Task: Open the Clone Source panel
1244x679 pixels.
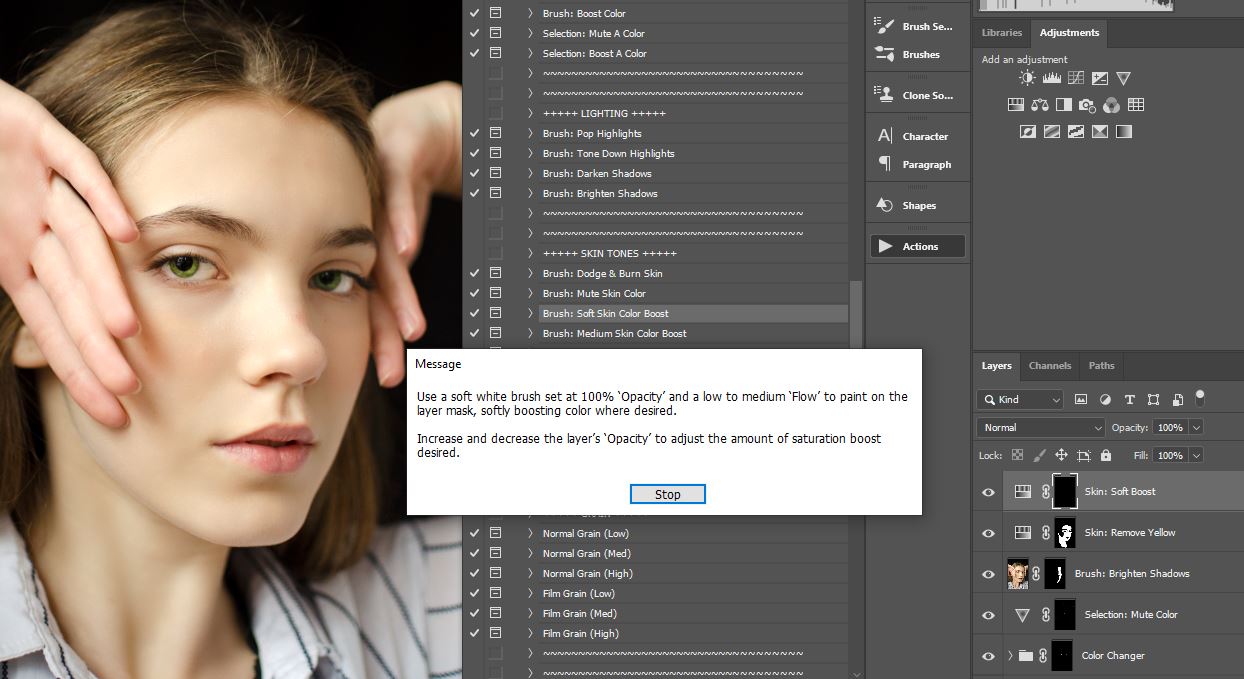Action: (918, 95)
